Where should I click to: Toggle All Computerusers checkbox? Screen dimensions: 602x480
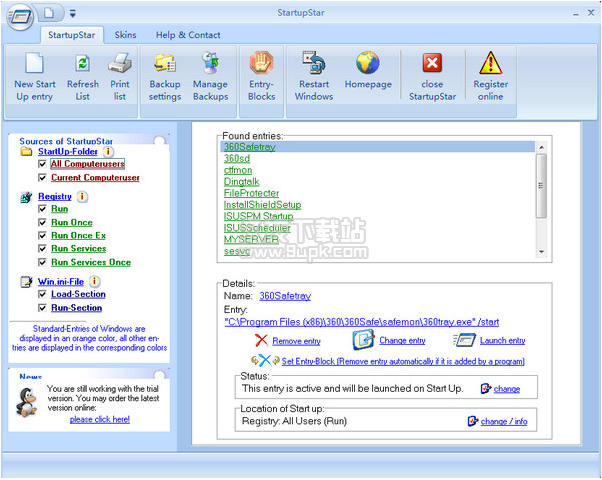pyautogui.click(x=42, y=164)
